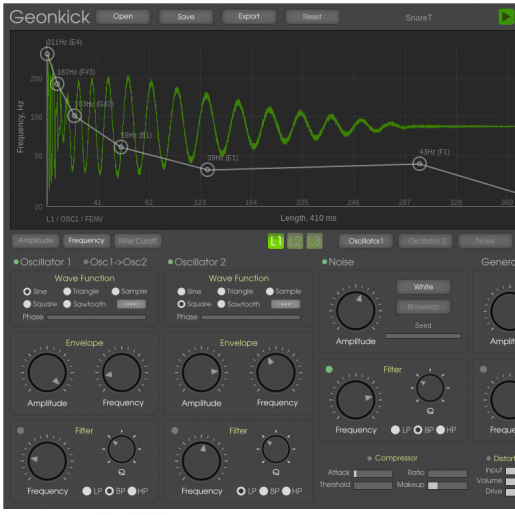
Task: Select Sawtooth wave for Oscillator 2
Action: pos(221,304)
